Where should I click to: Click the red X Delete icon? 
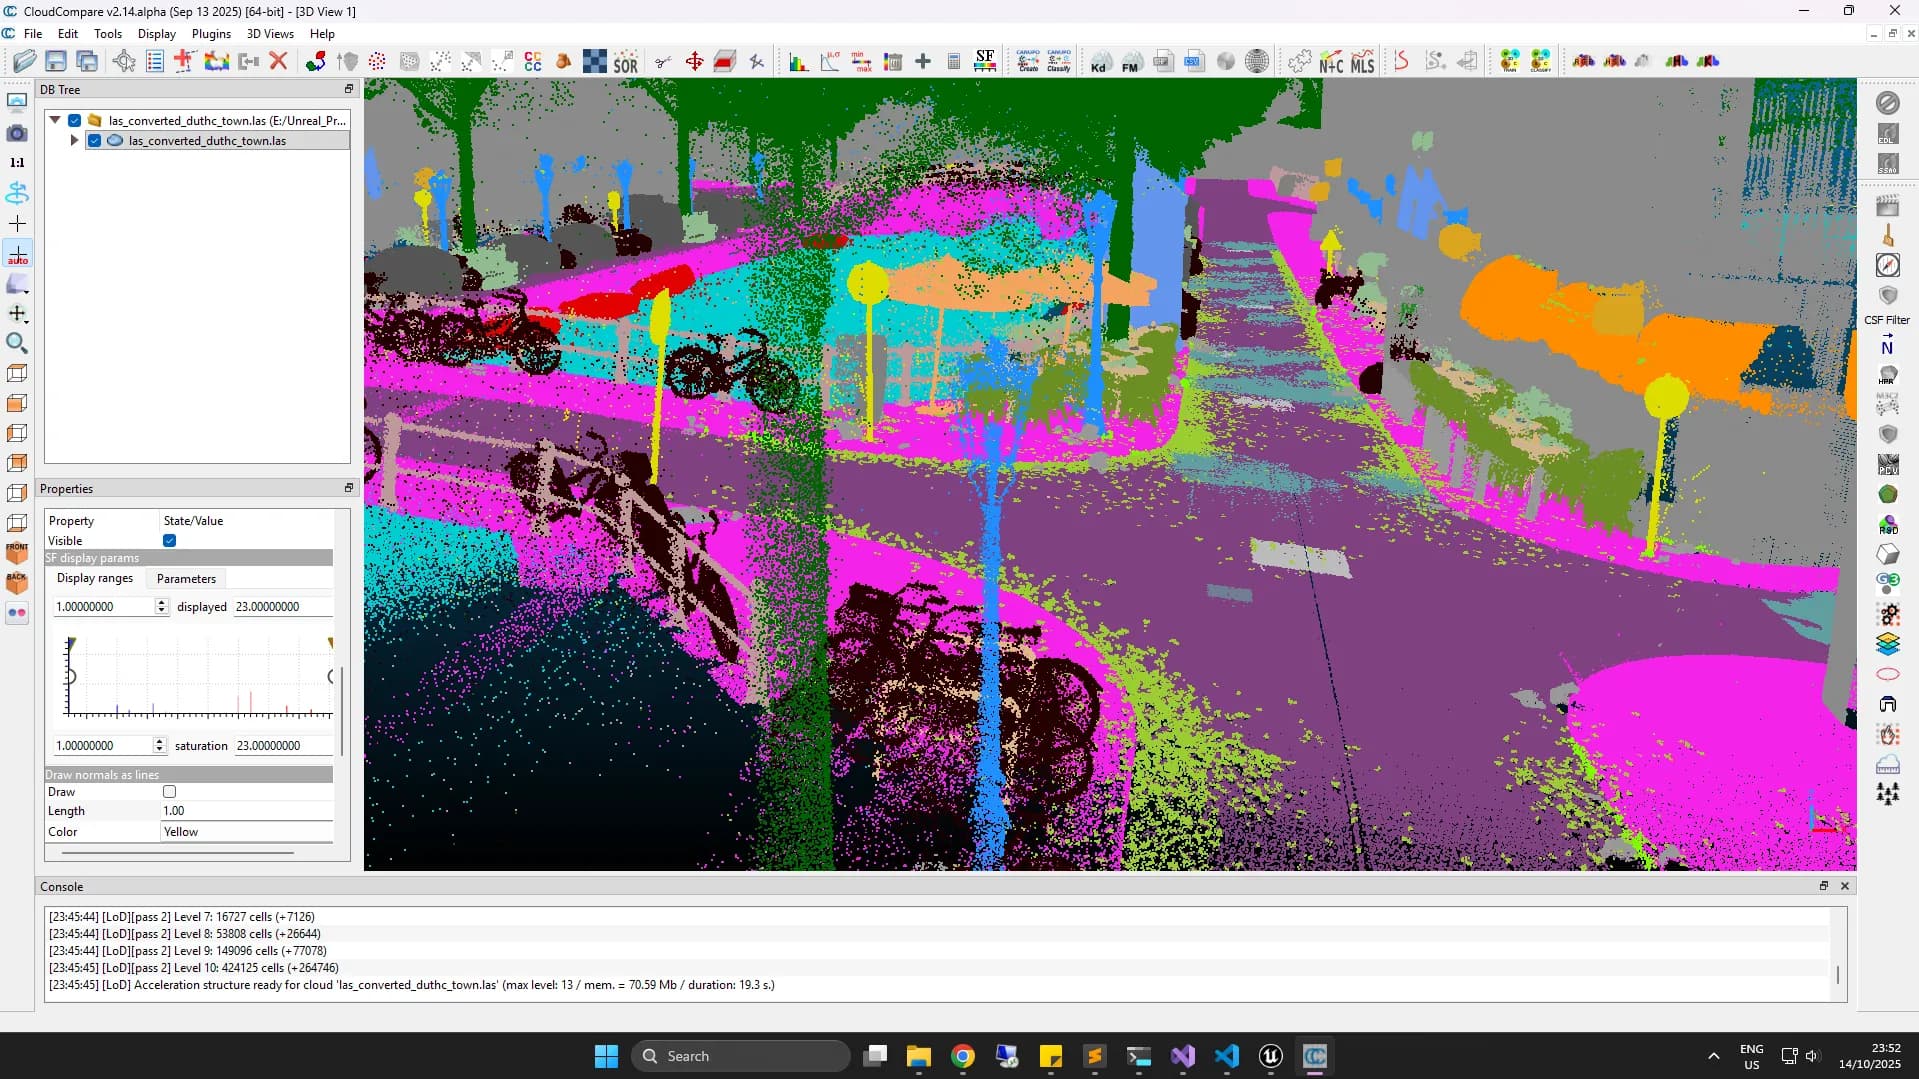(279, 61)
